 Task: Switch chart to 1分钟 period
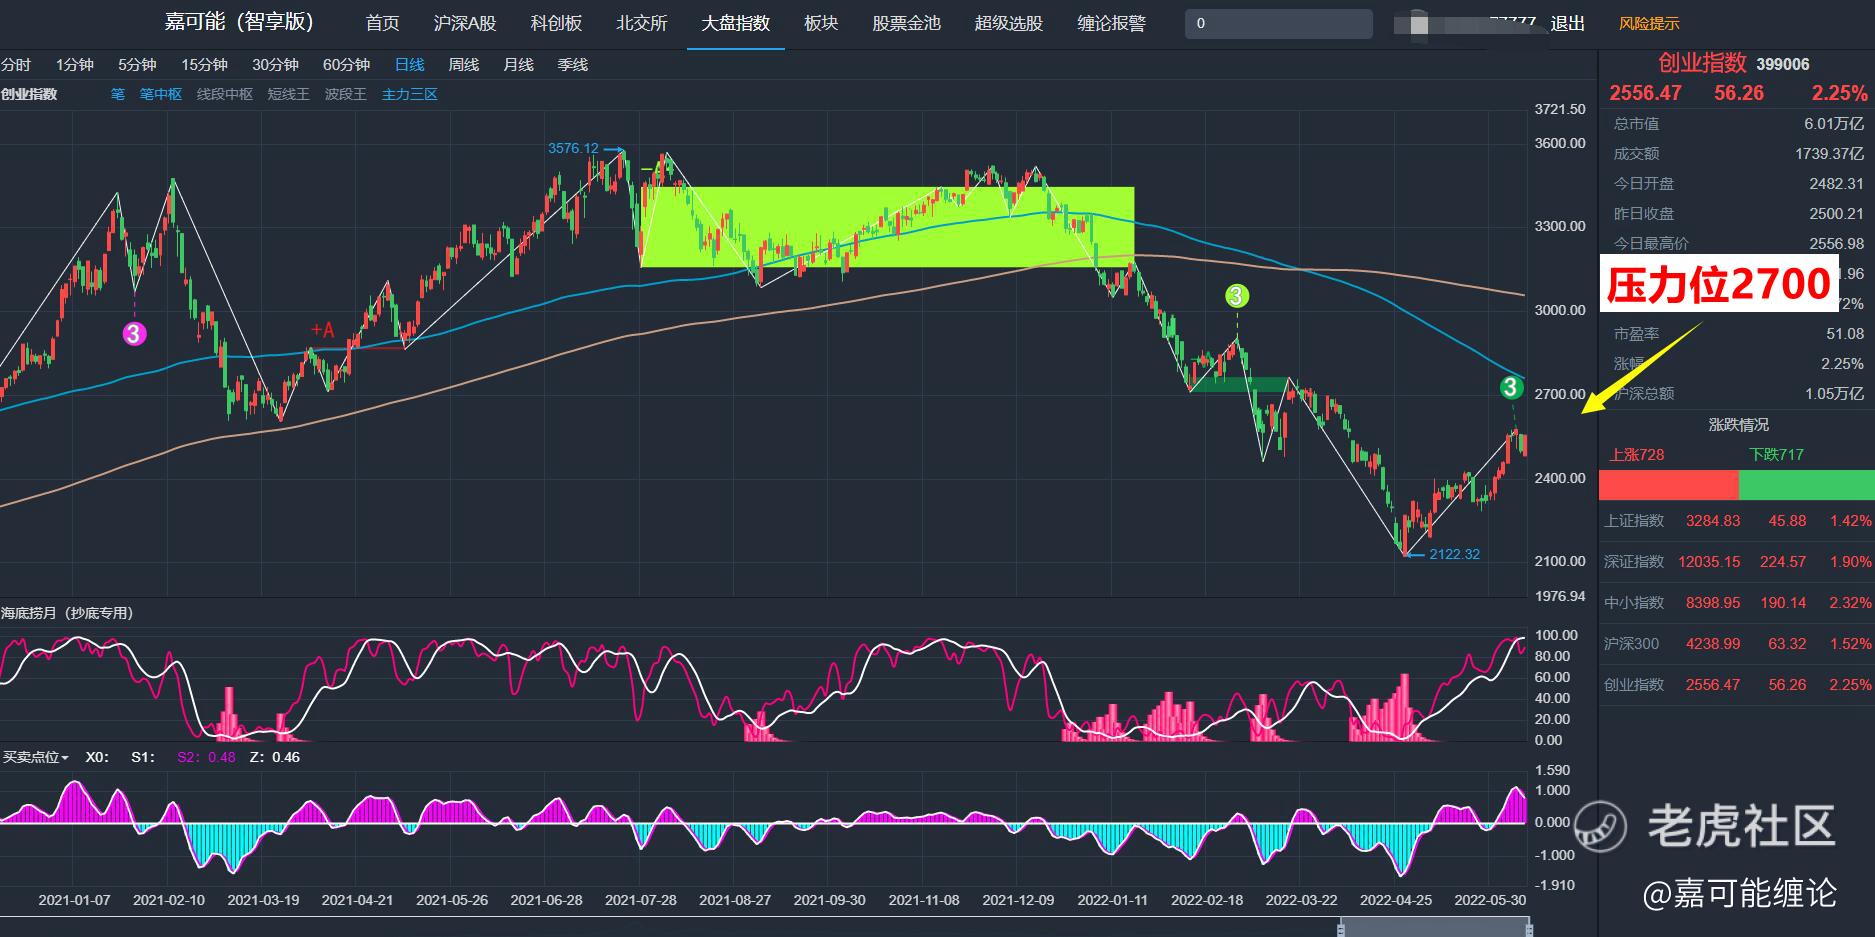pyautogui.click(x=75, y=65)
